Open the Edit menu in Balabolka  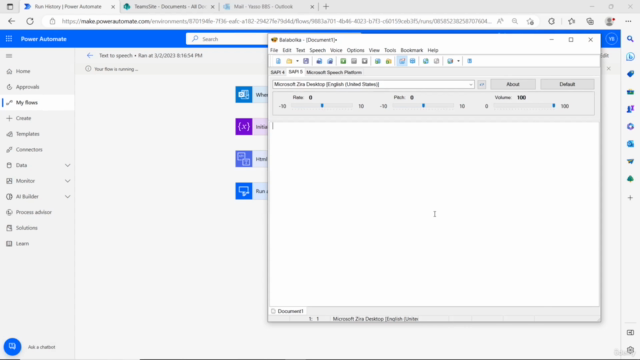point(287,50)
